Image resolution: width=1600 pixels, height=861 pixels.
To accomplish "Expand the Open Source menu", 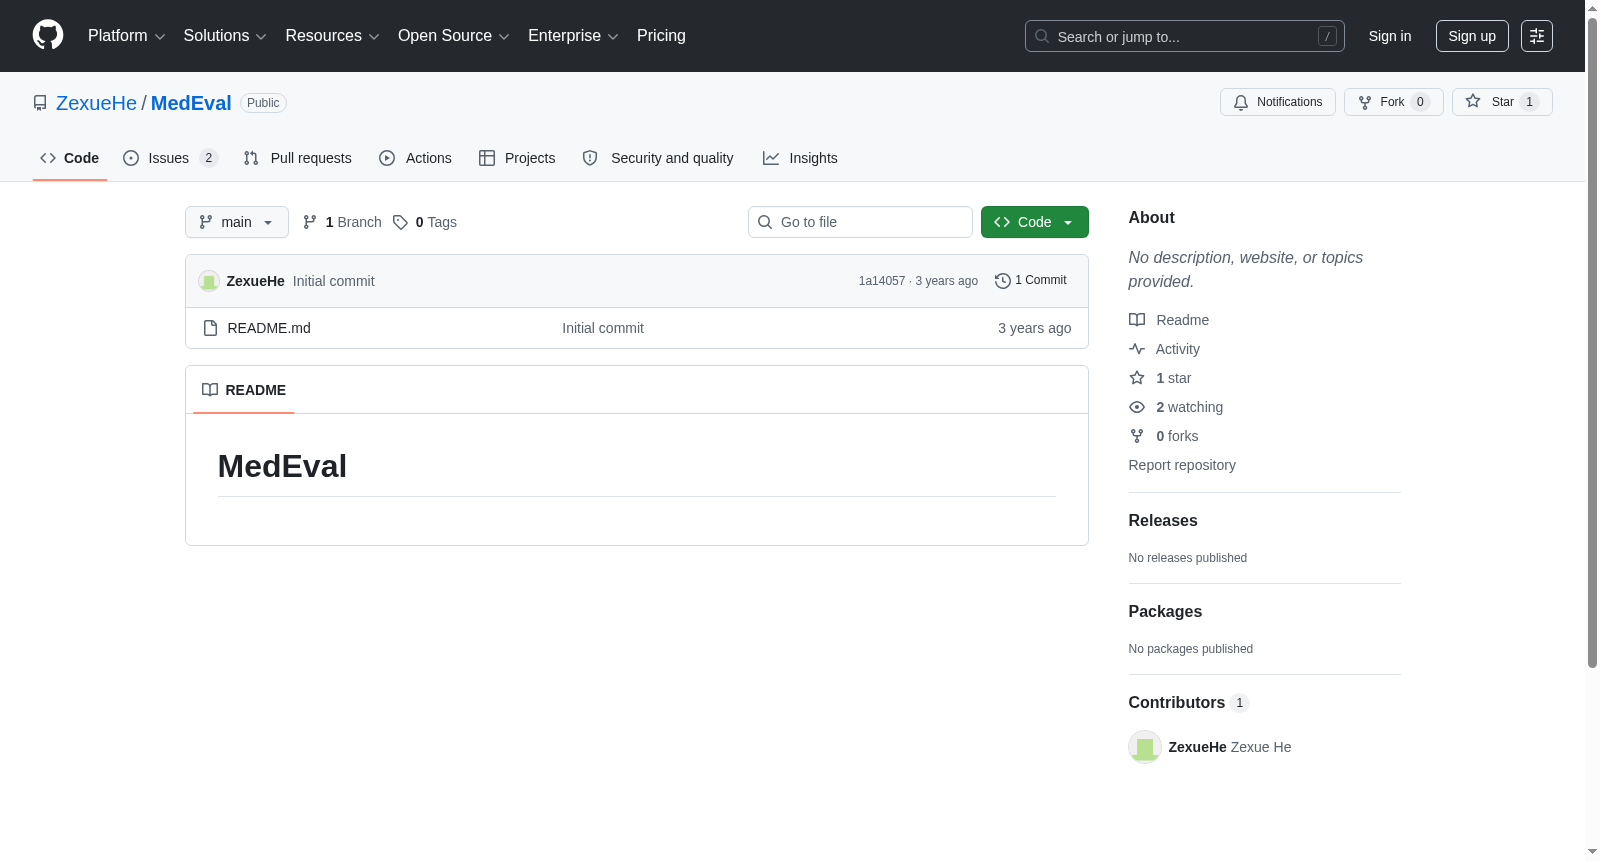I will click(454, 36).
